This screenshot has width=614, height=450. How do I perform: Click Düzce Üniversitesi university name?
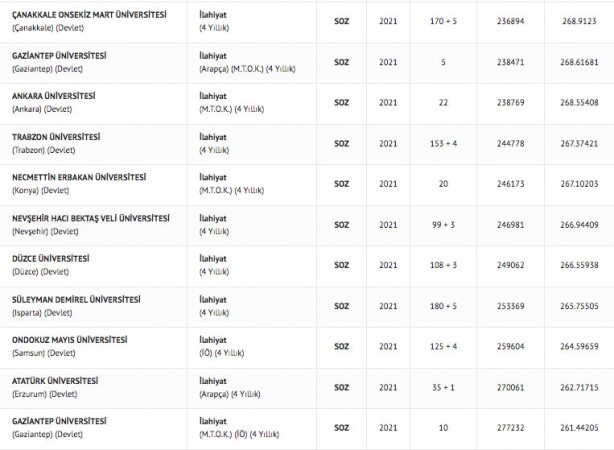point(50,258)
